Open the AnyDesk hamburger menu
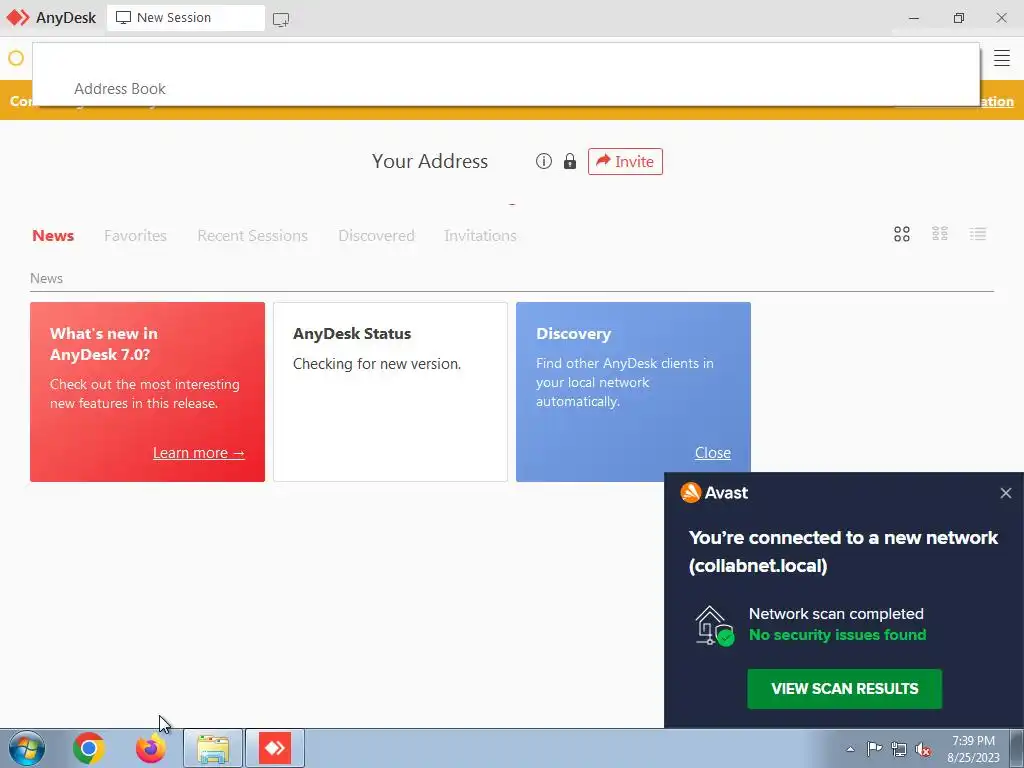The width and height of the screenshot is (1024, 768). pyautogui.click(x=1001, y=57)
